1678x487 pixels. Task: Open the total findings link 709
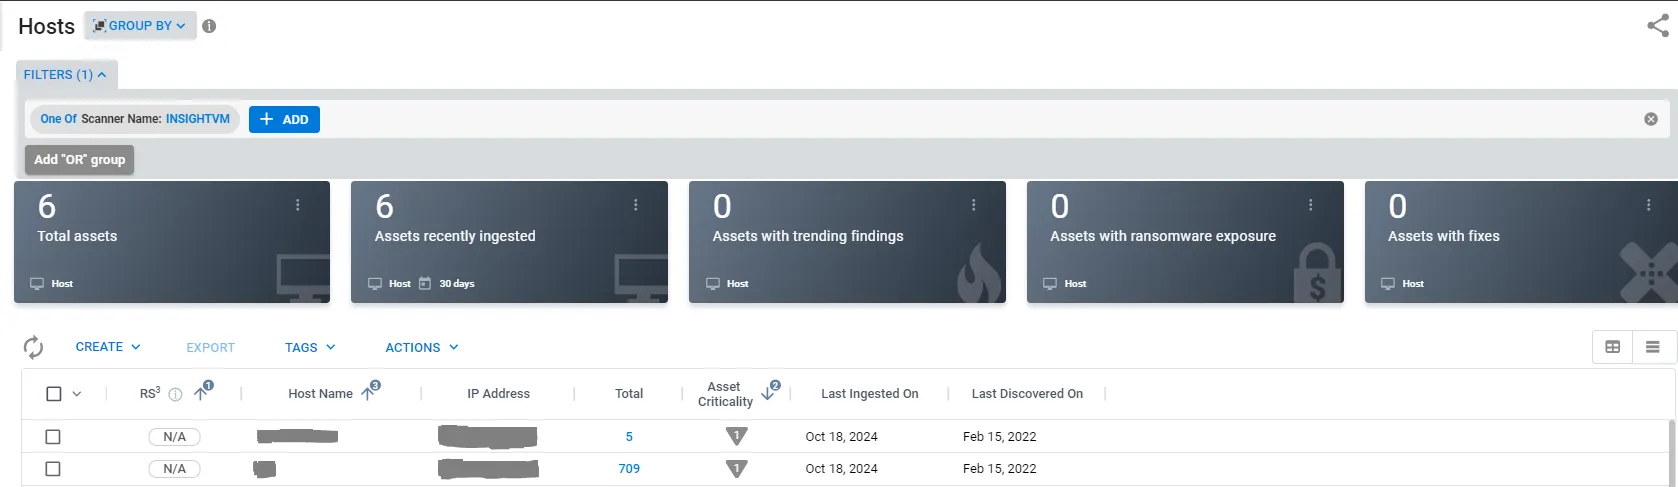click(629, 469)
